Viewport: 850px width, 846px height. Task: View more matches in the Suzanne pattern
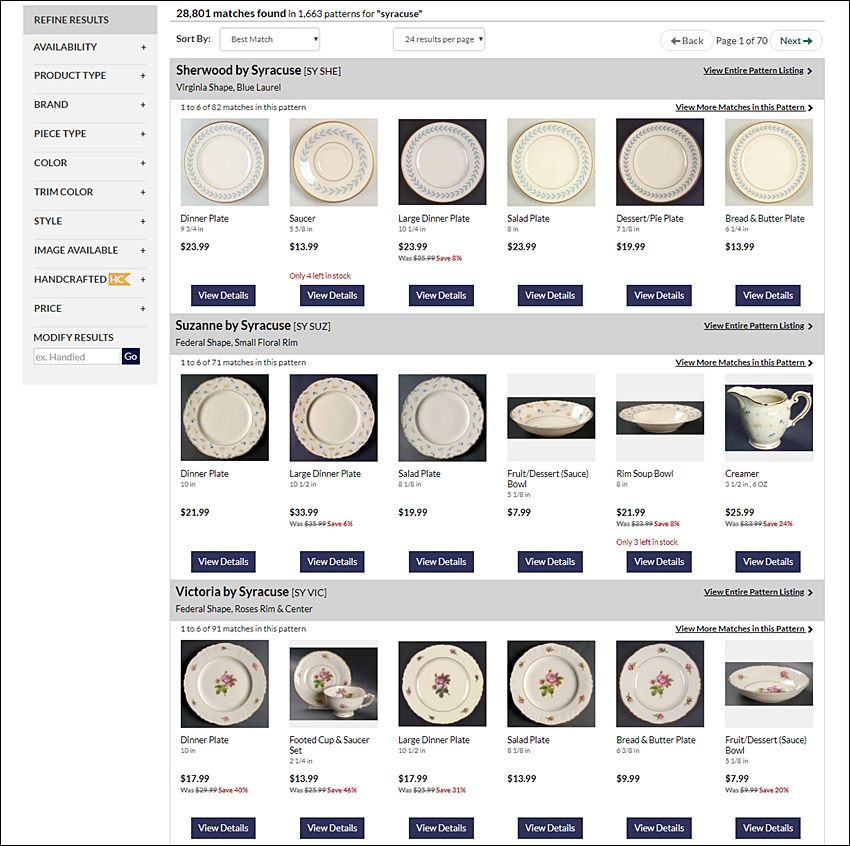[744, 363]
